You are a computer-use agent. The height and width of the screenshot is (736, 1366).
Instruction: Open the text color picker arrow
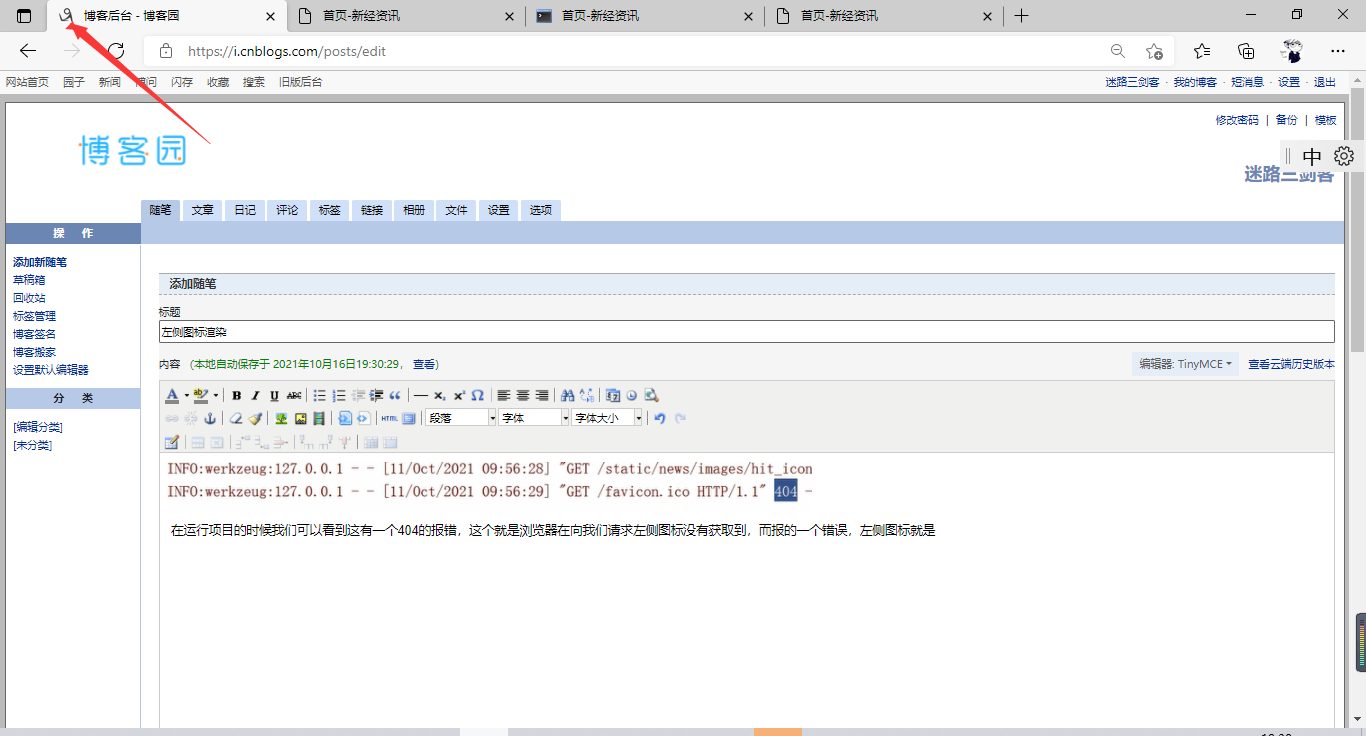coord(186,395)
